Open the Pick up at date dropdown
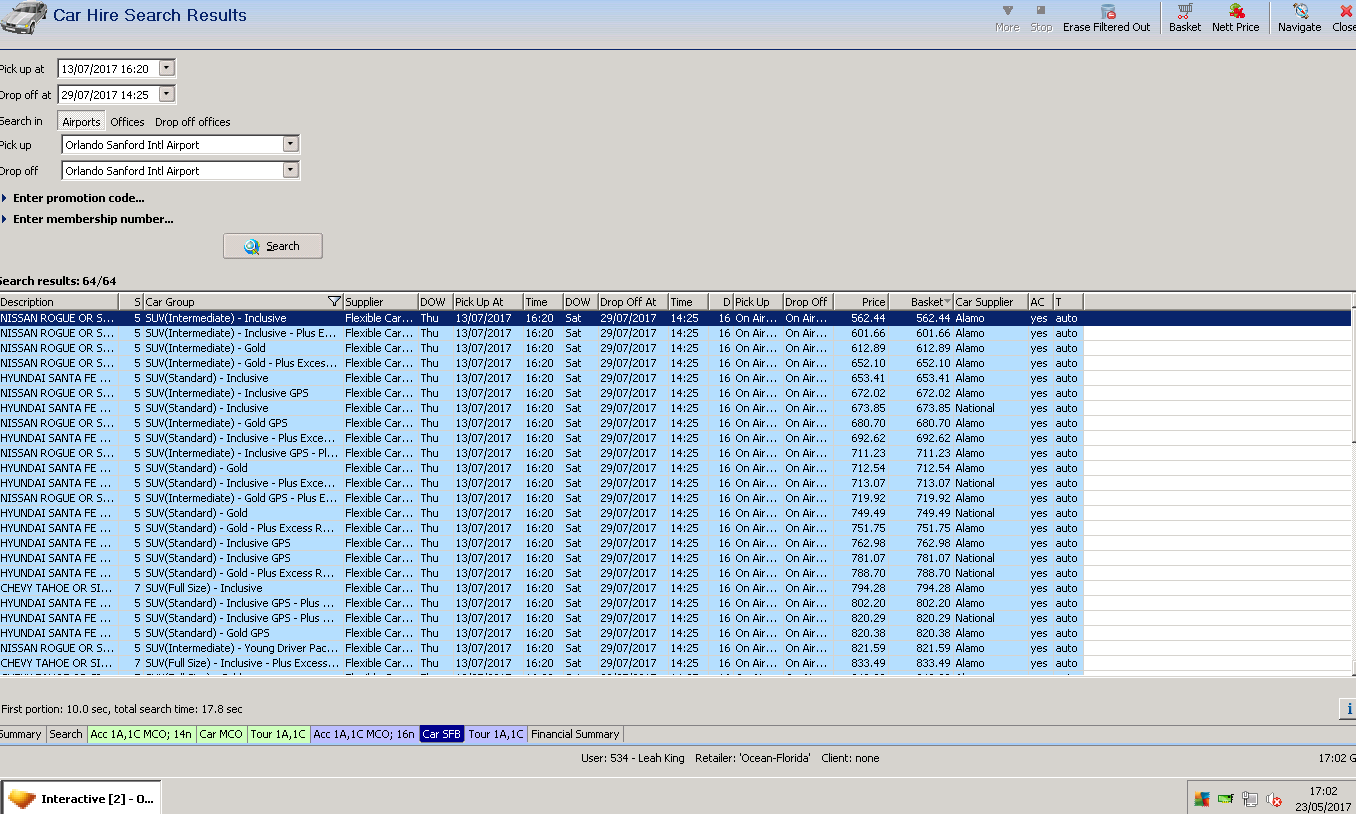 coord(166,69)
